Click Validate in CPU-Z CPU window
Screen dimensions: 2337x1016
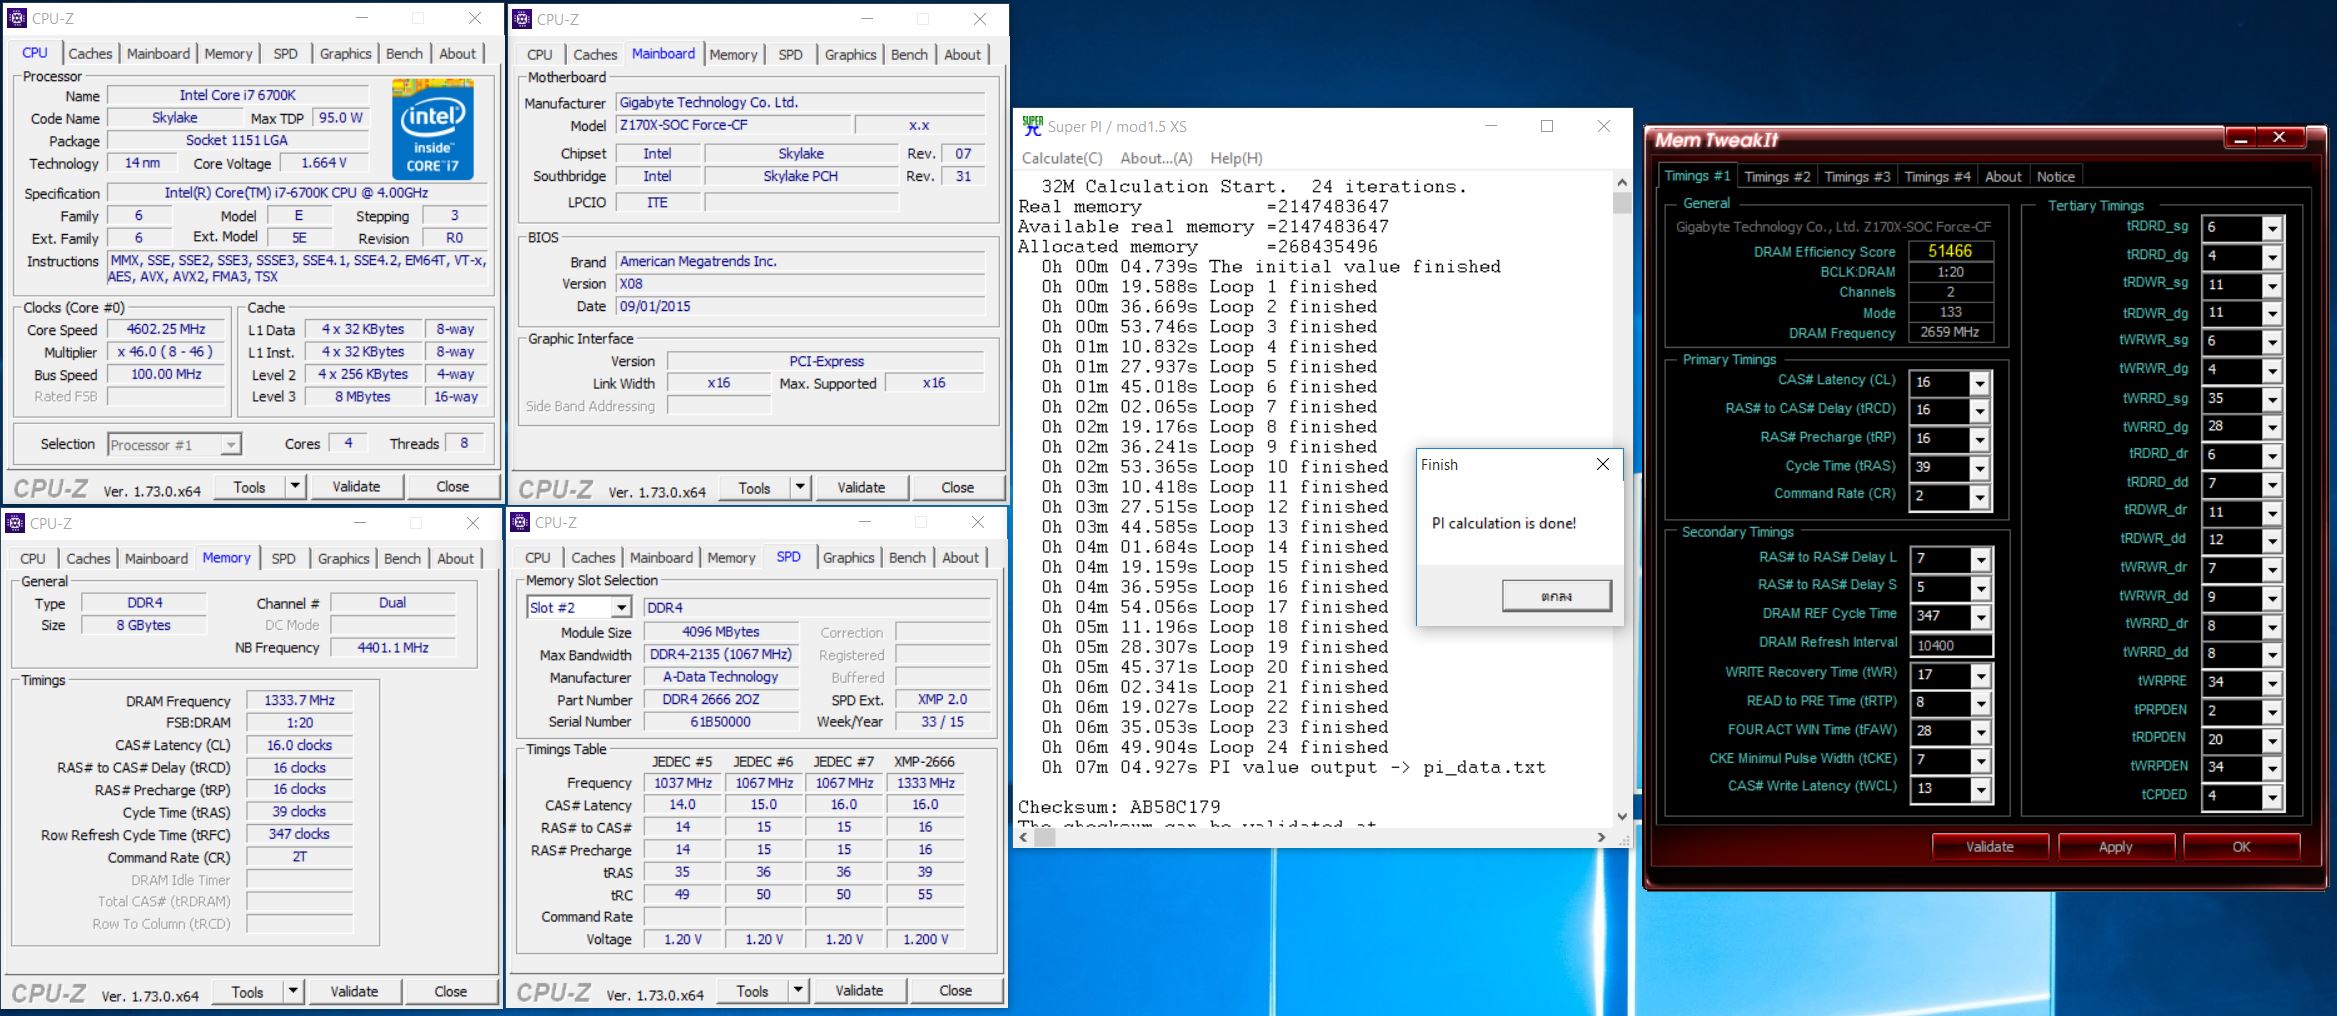click(356, 486)
